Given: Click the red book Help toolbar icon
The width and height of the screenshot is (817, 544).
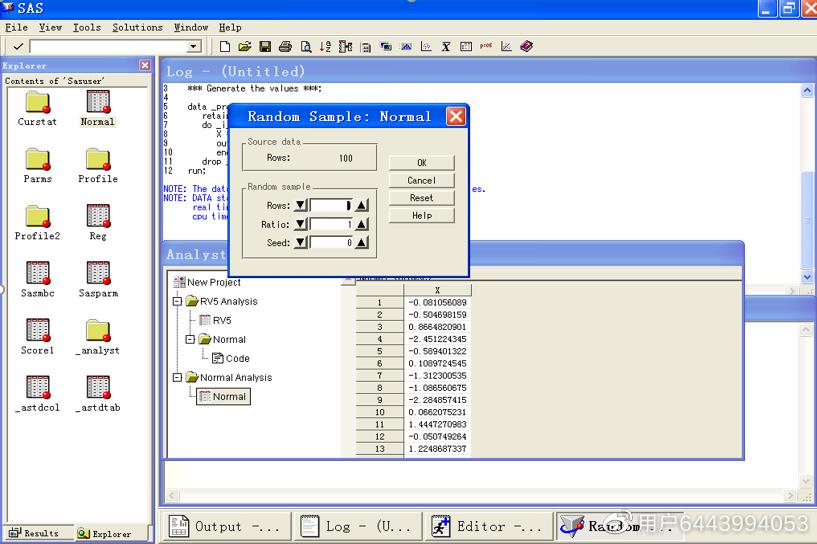Looking at the screenshot, I should point(527,46).
